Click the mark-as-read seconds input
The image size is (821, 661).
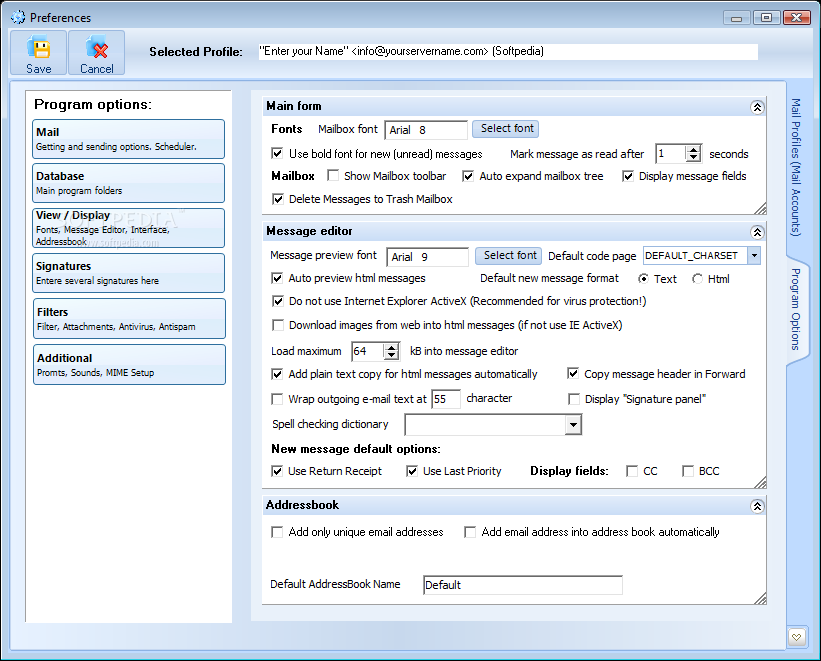(x=671, y=153)
